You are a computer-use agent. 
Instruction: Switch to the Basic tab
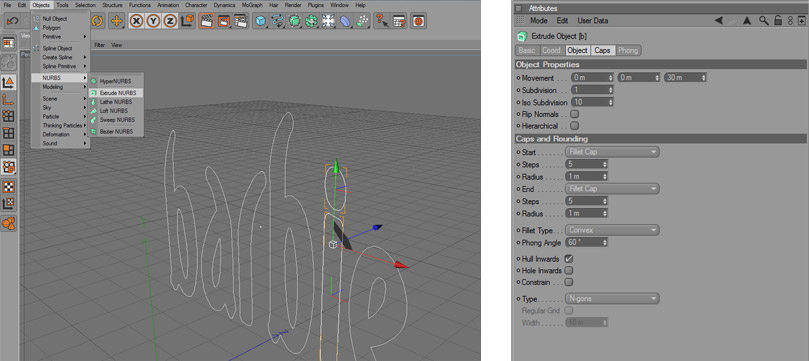527,51
